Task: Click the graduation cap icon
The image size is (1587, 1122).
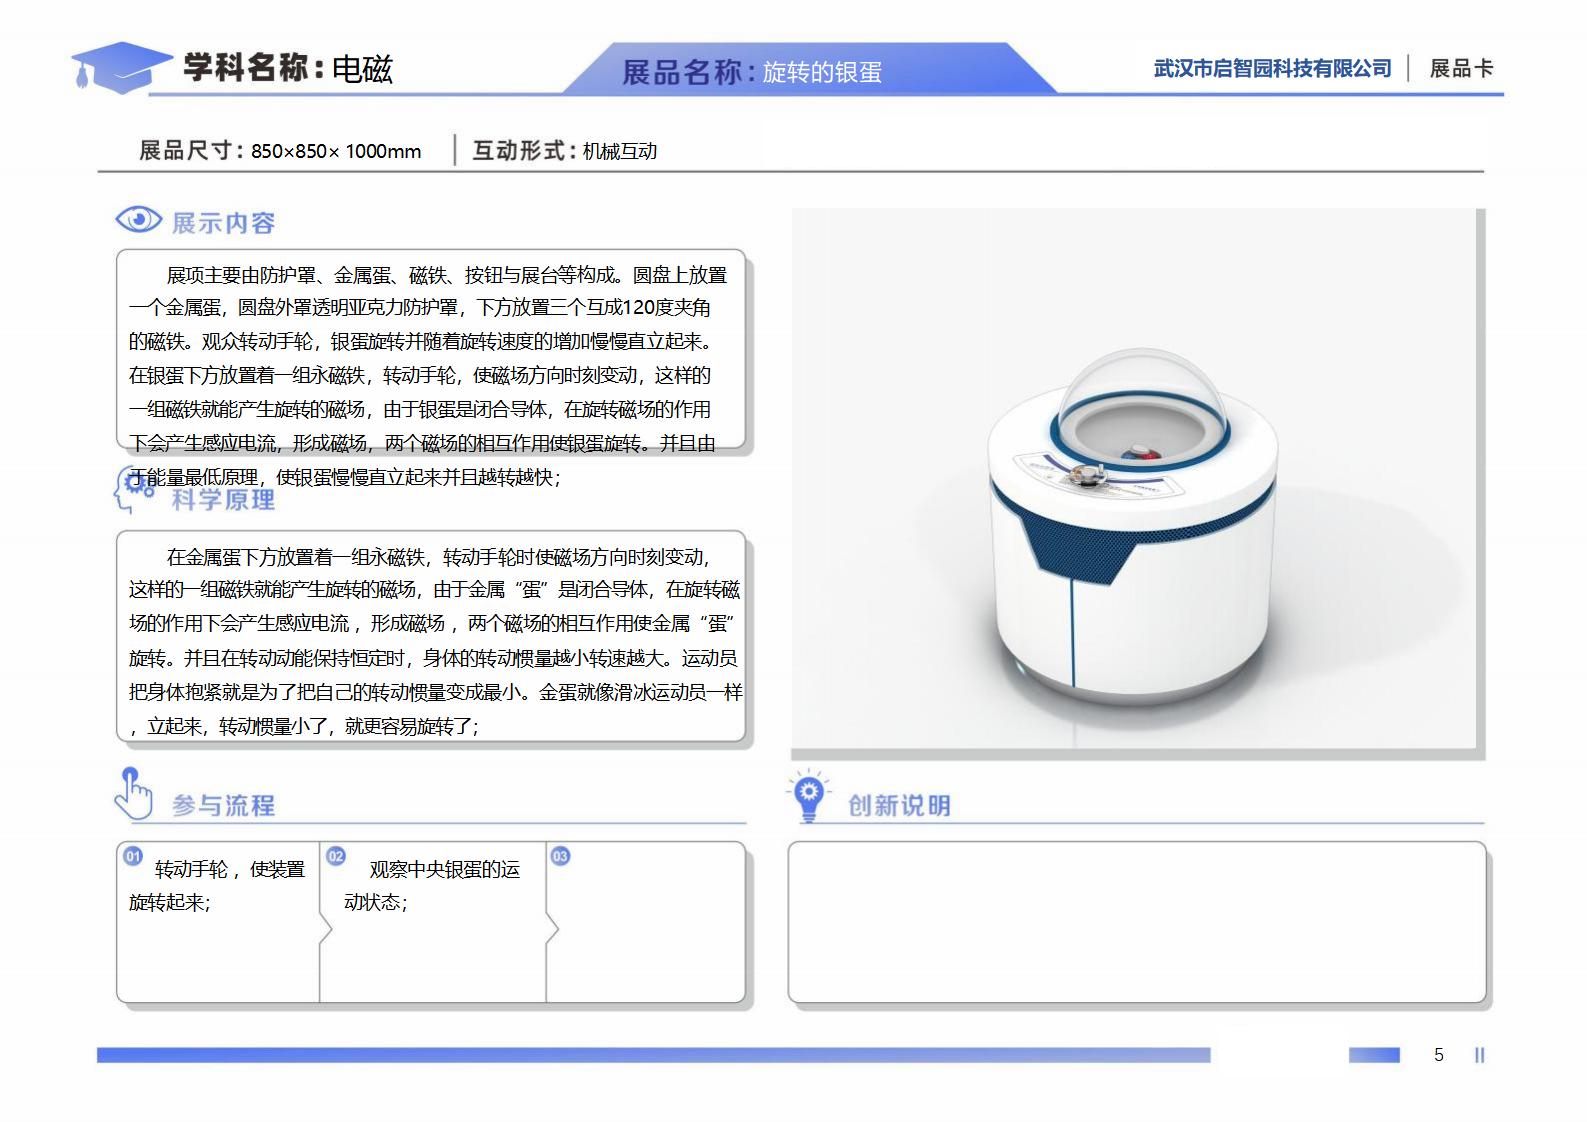Action: click(121, 67)
